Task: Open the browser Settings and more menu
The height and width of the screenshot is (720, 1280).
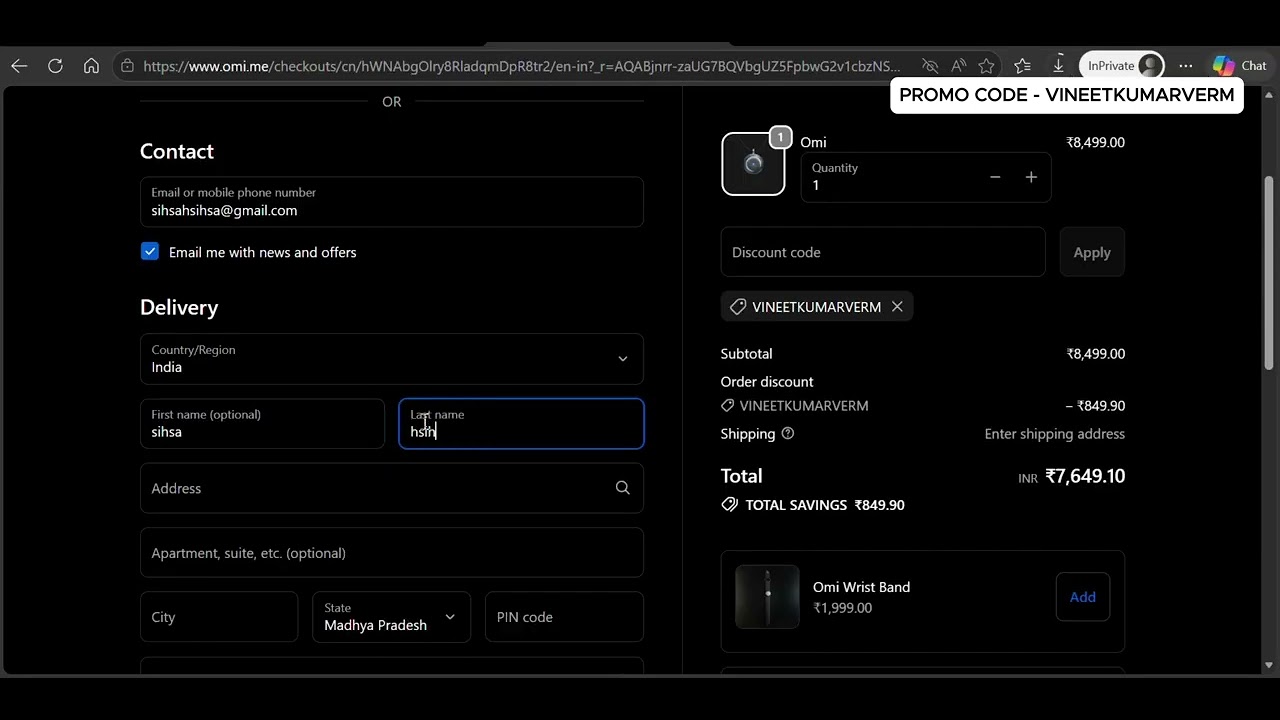Action: pos(1185,66)
